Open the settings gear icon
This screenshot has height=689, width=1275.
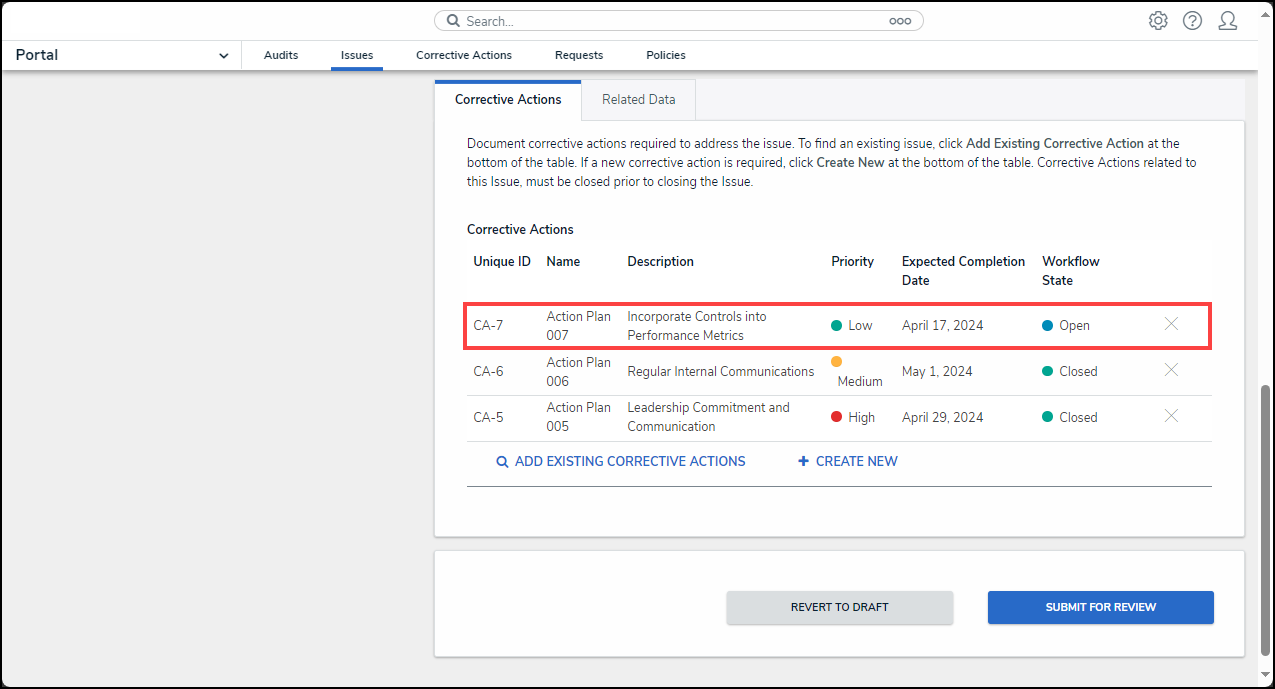pos(1158,21)
